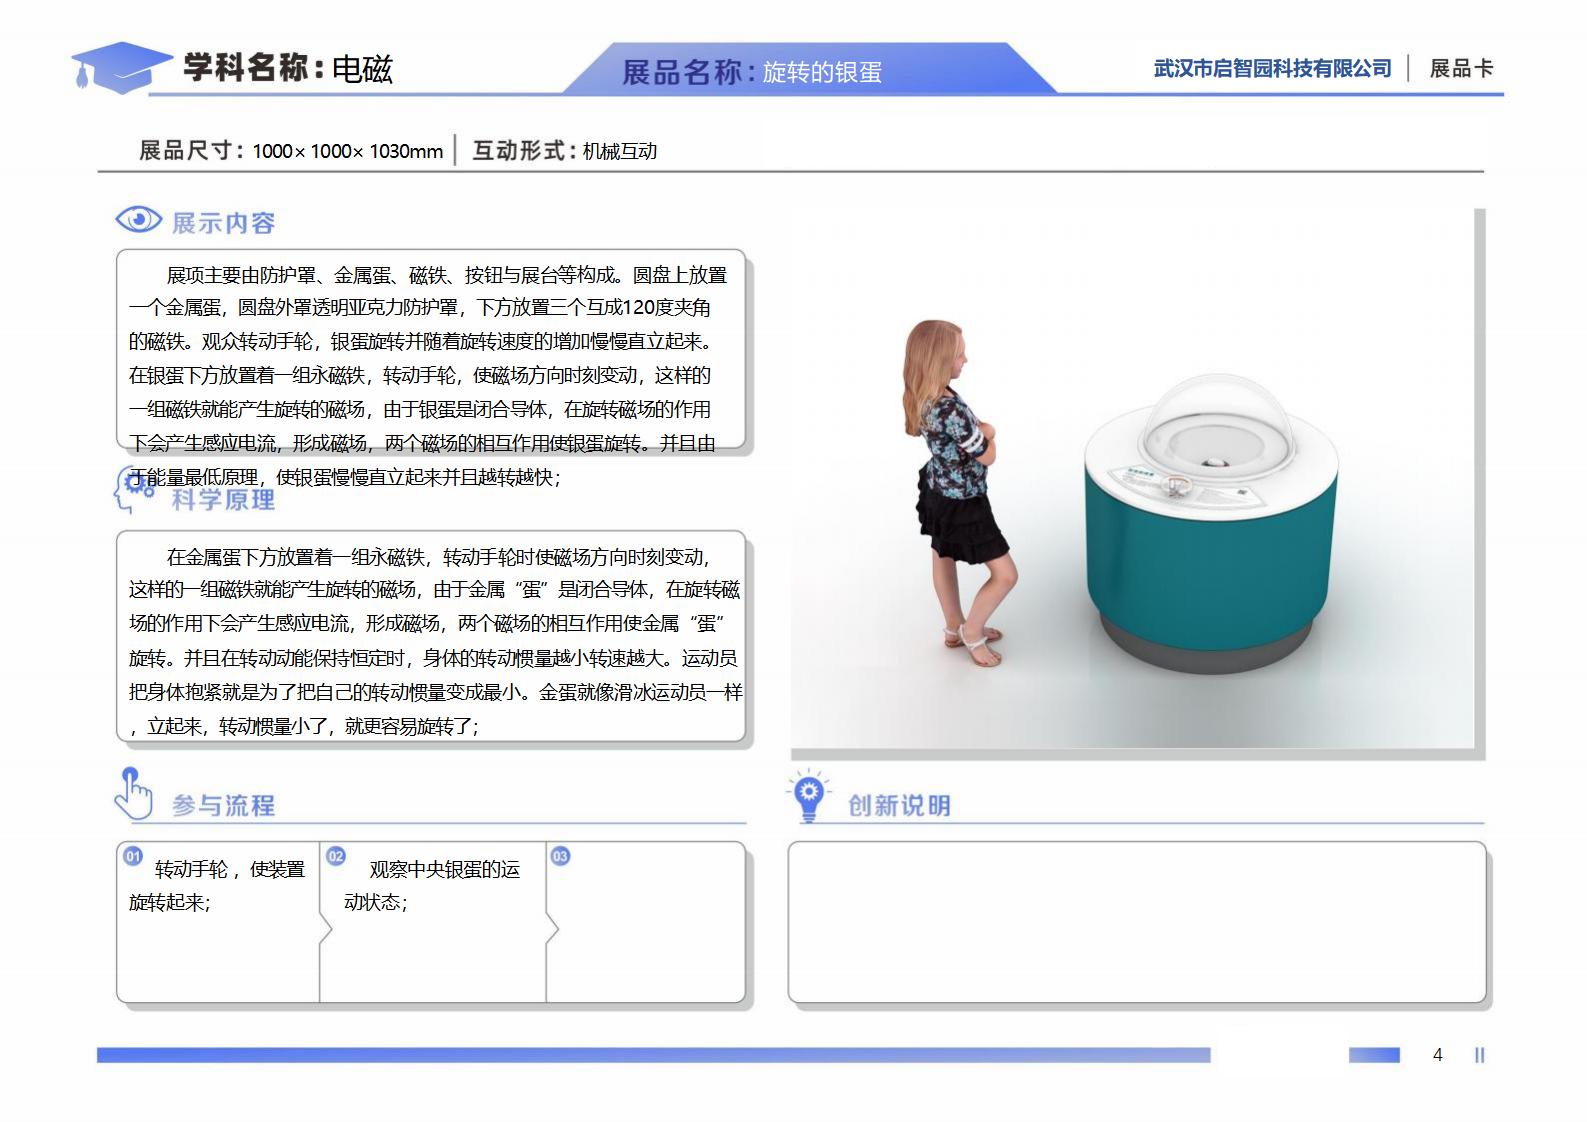
Task: Click the step text 转动手轮，使装置旋转起来
Action: click(217, 886)
